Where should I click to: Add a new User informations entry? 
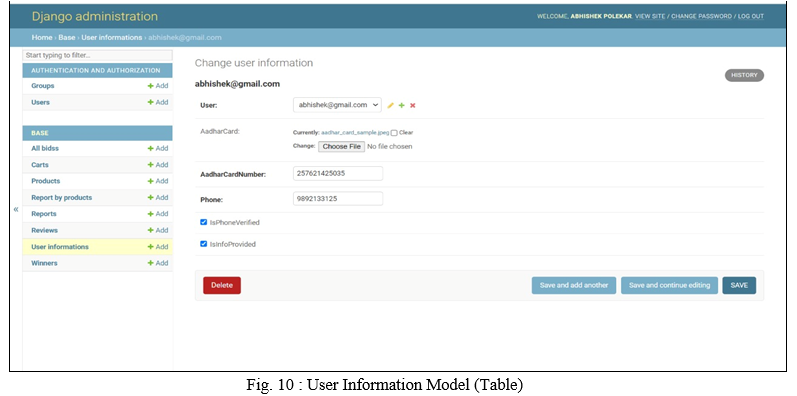(x=158, y=247)
